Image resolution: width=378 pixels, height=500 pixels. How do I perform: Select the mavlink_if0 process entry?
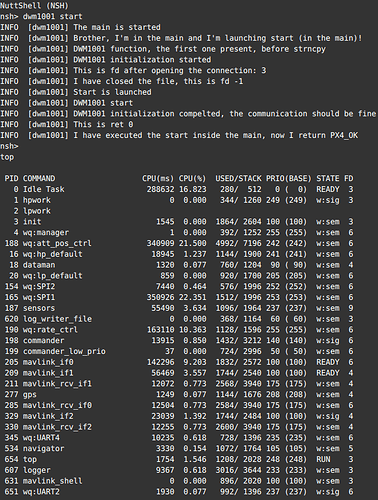click(48, 362)
